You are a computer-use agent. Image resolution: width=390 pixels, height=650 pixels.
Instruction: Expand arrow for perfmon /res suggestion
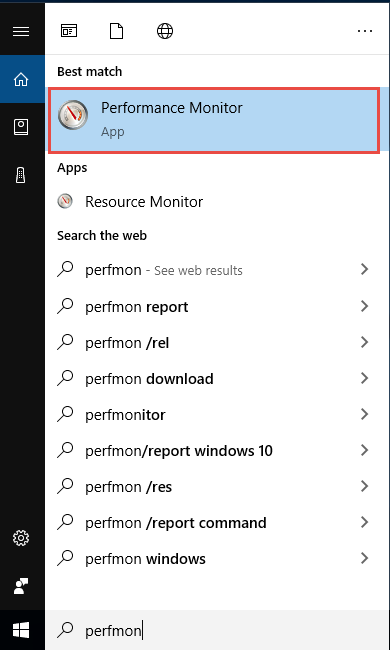365,486
